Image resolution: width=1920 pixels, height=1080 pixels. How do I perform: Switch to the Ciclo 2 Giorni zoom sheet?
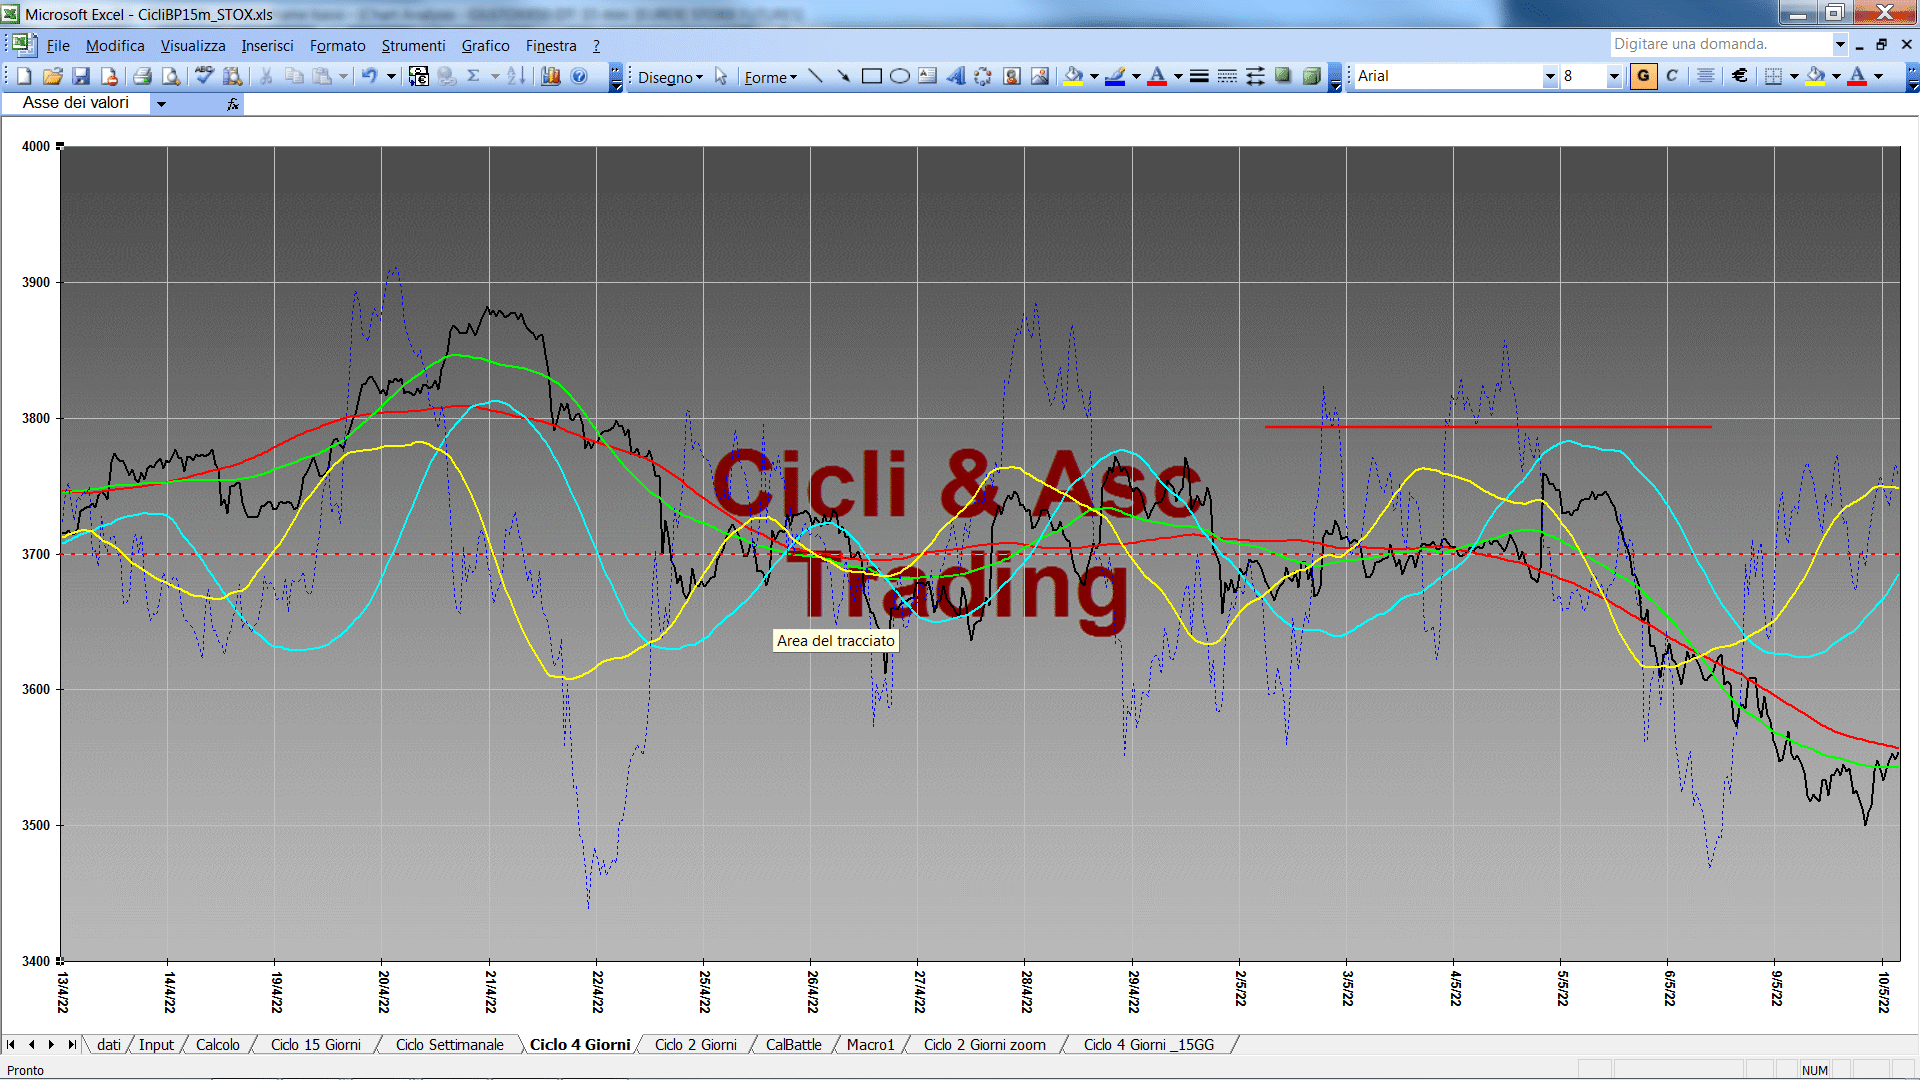coord(985,1044)
